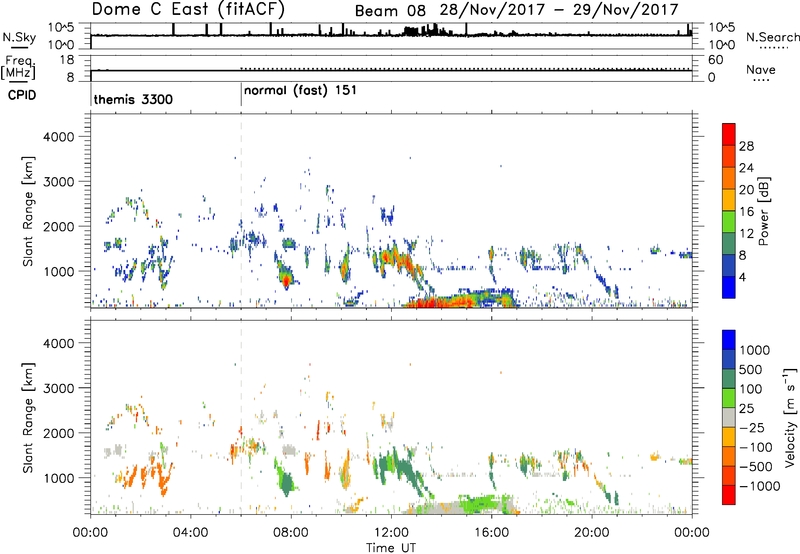Click the Velocity panel 'Slant Range [km]' axis label
This screenshot has height=554, width=800.
[28, 418]
